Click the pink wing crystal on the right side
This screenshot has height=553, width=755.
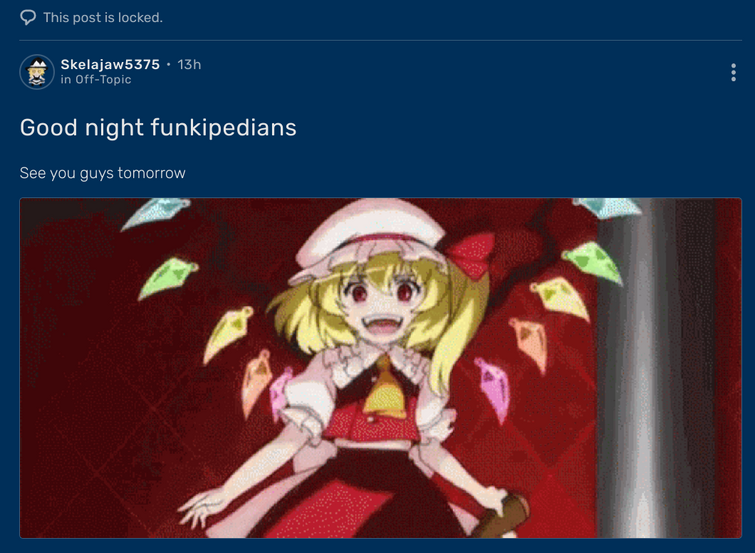[495, 389]
